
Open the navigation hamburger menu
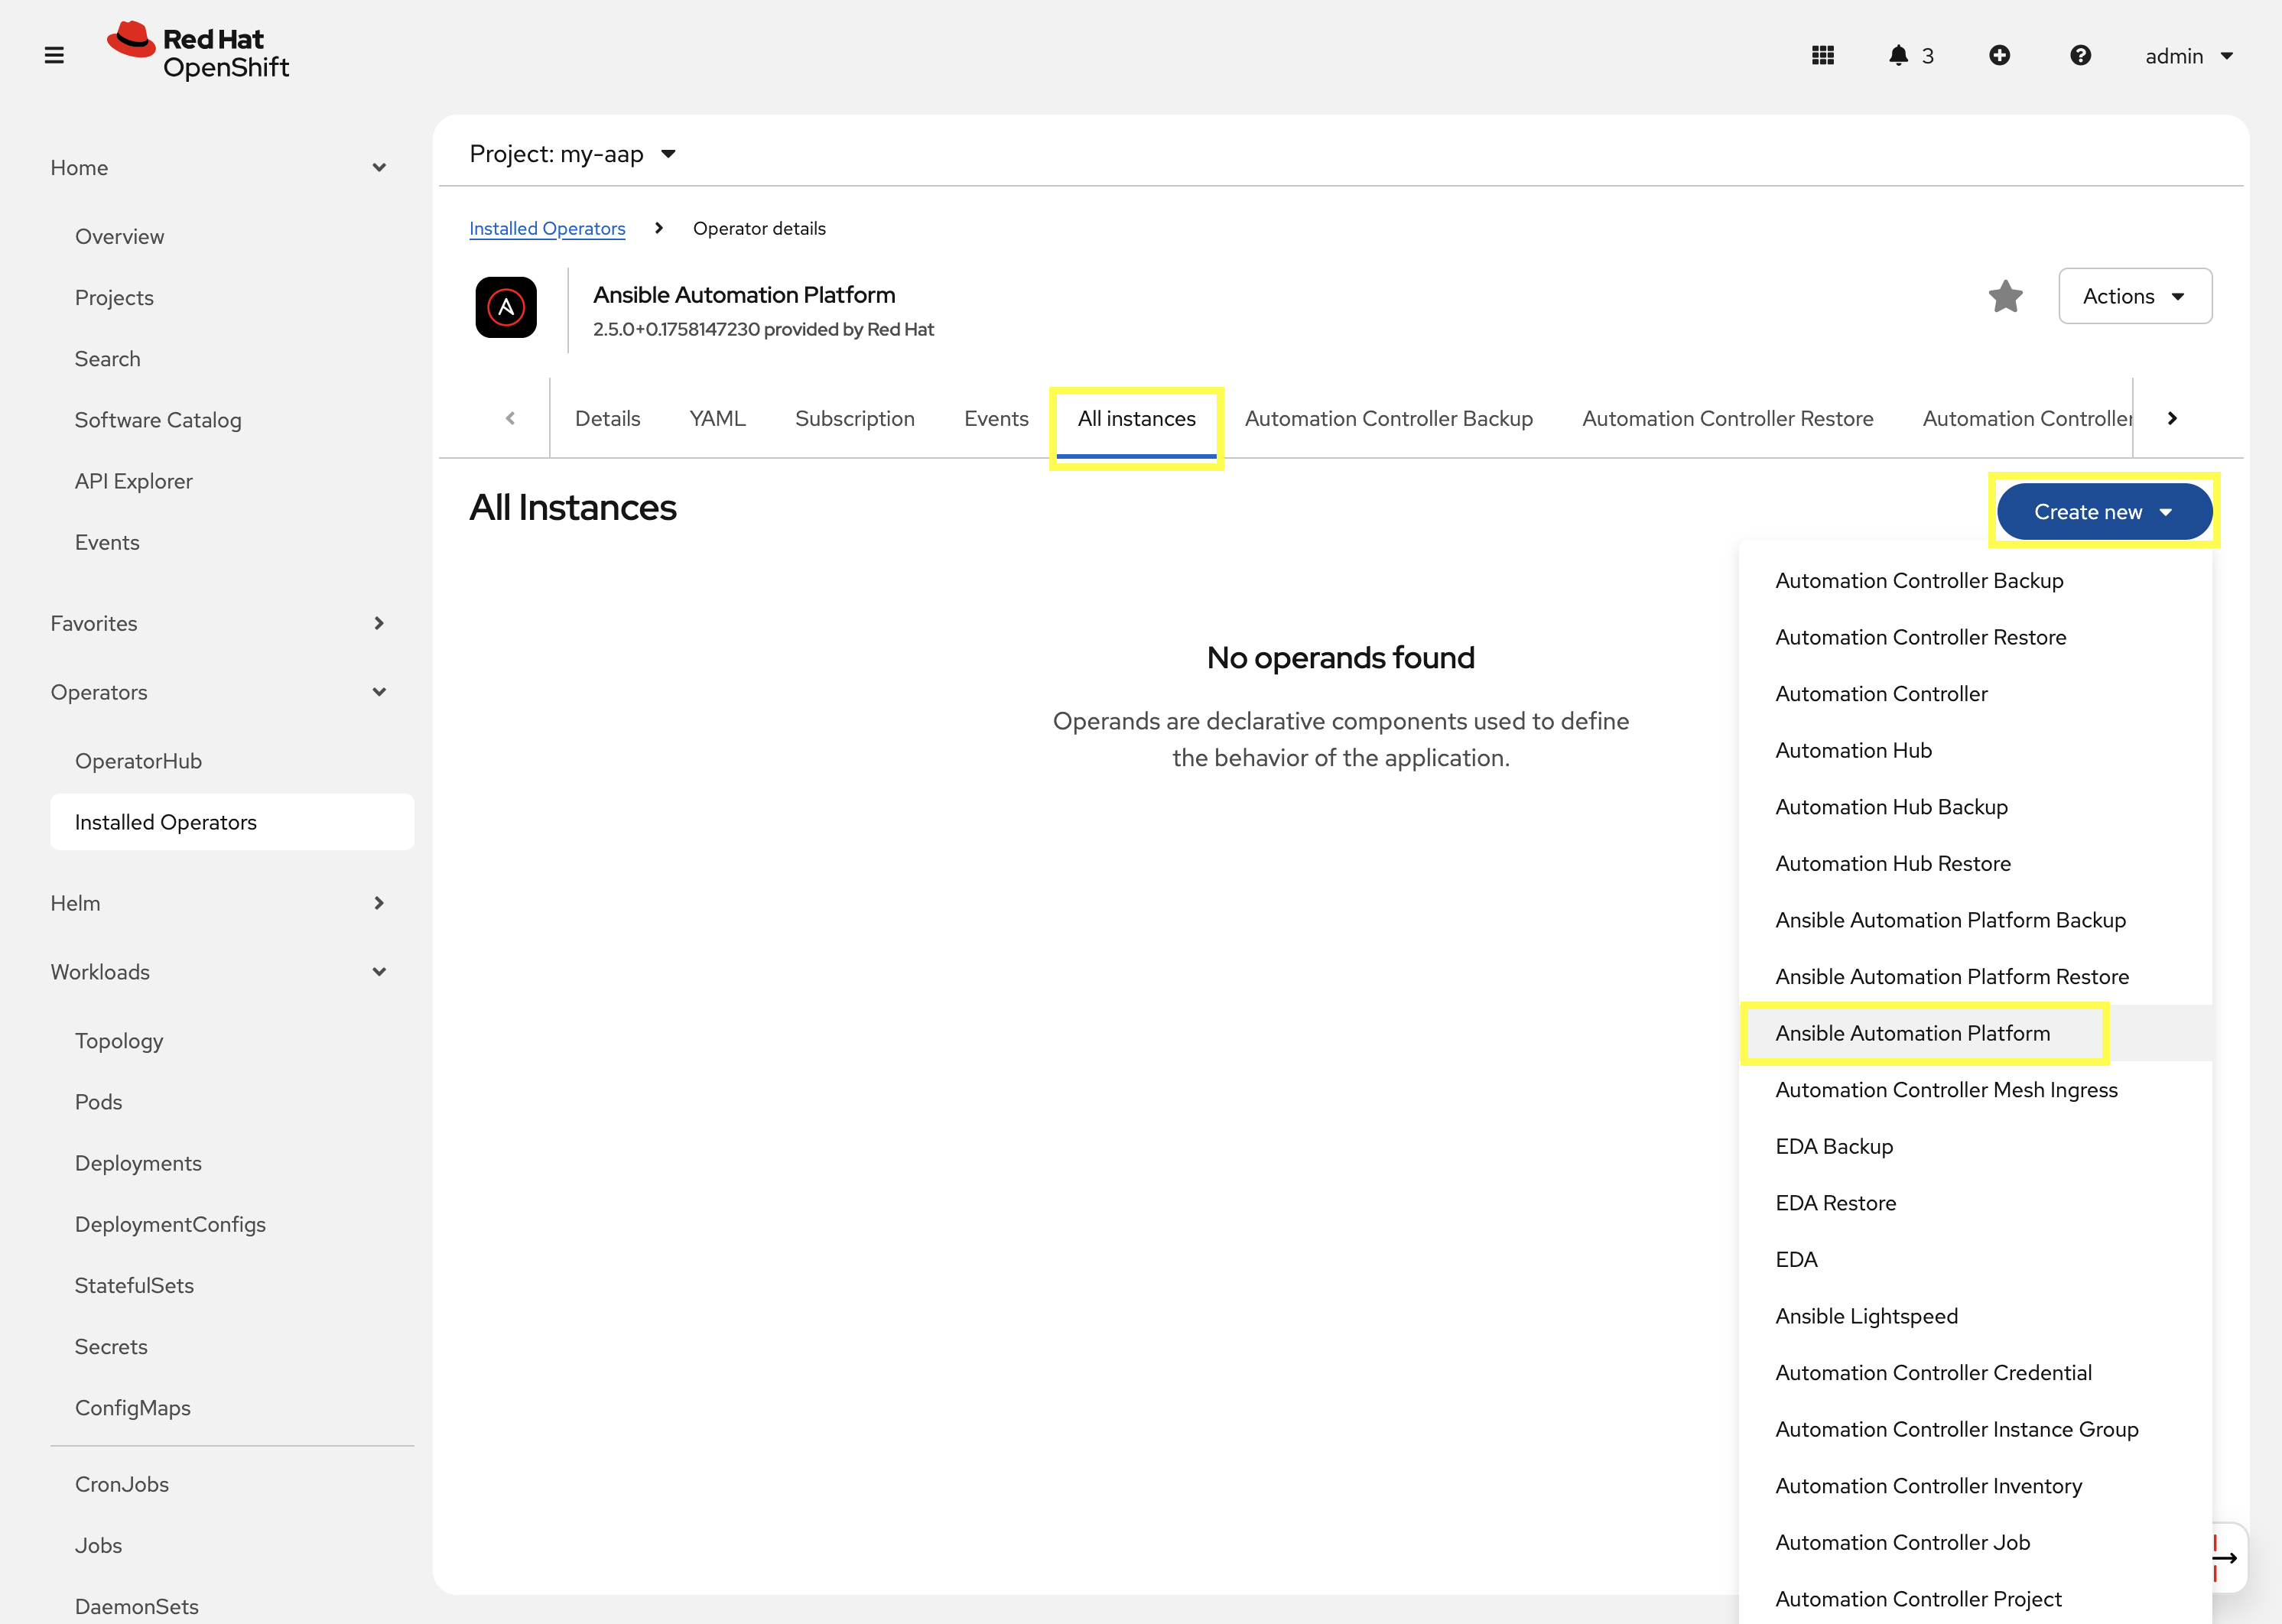point(53,55)
